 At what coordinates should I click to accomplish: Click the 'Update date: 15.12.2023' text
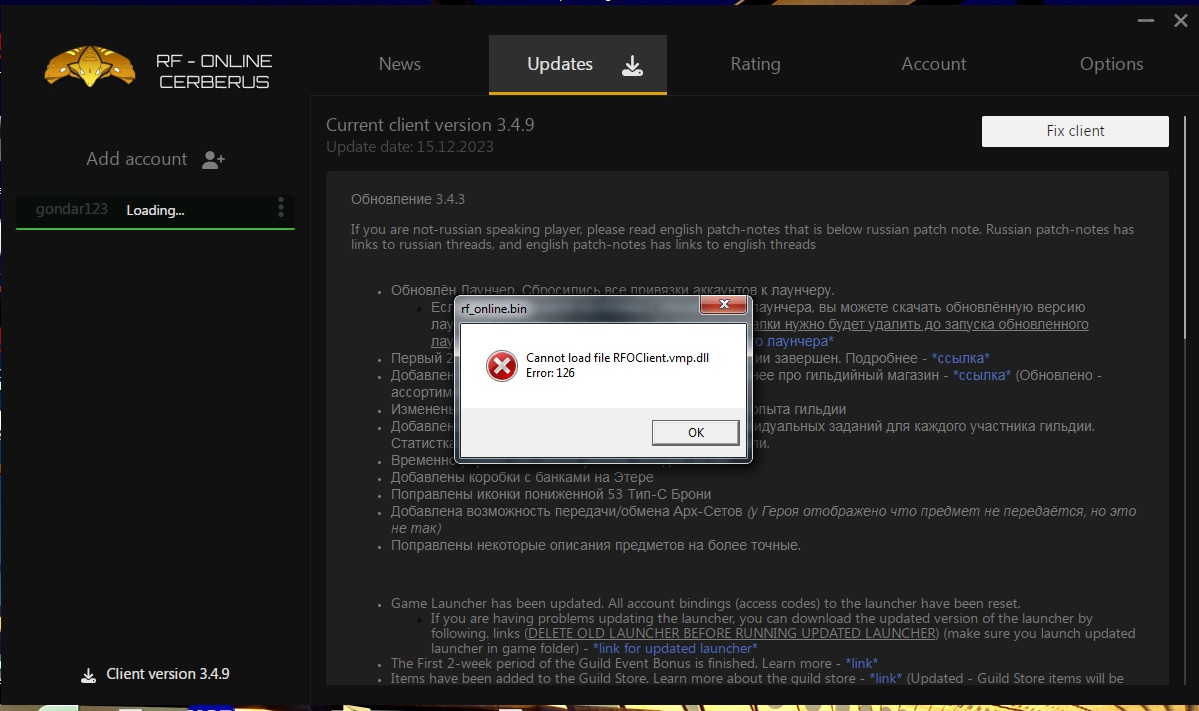point(410,147)
